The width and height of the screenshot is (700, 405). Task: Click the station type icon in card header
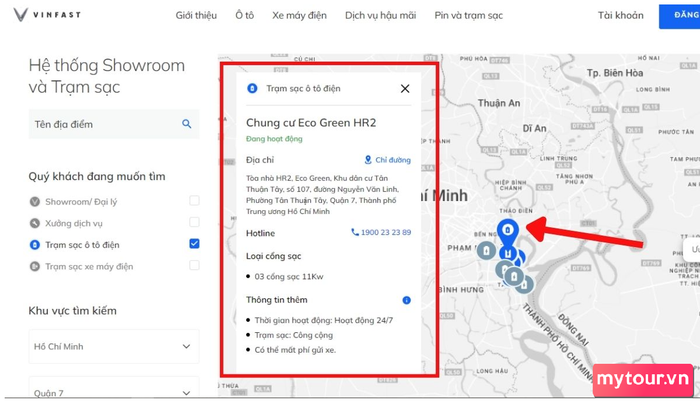(252, 88)
